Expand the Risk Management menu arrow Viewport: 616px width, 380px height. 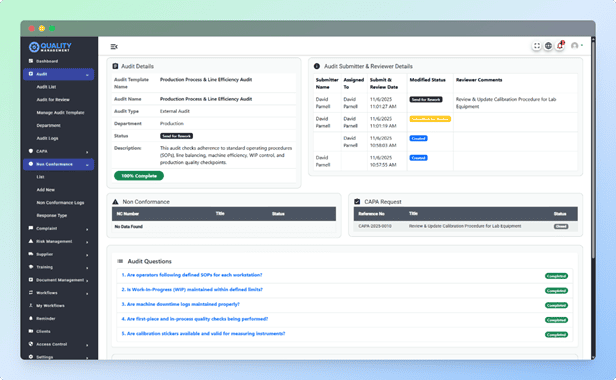(x=87, y=242)
